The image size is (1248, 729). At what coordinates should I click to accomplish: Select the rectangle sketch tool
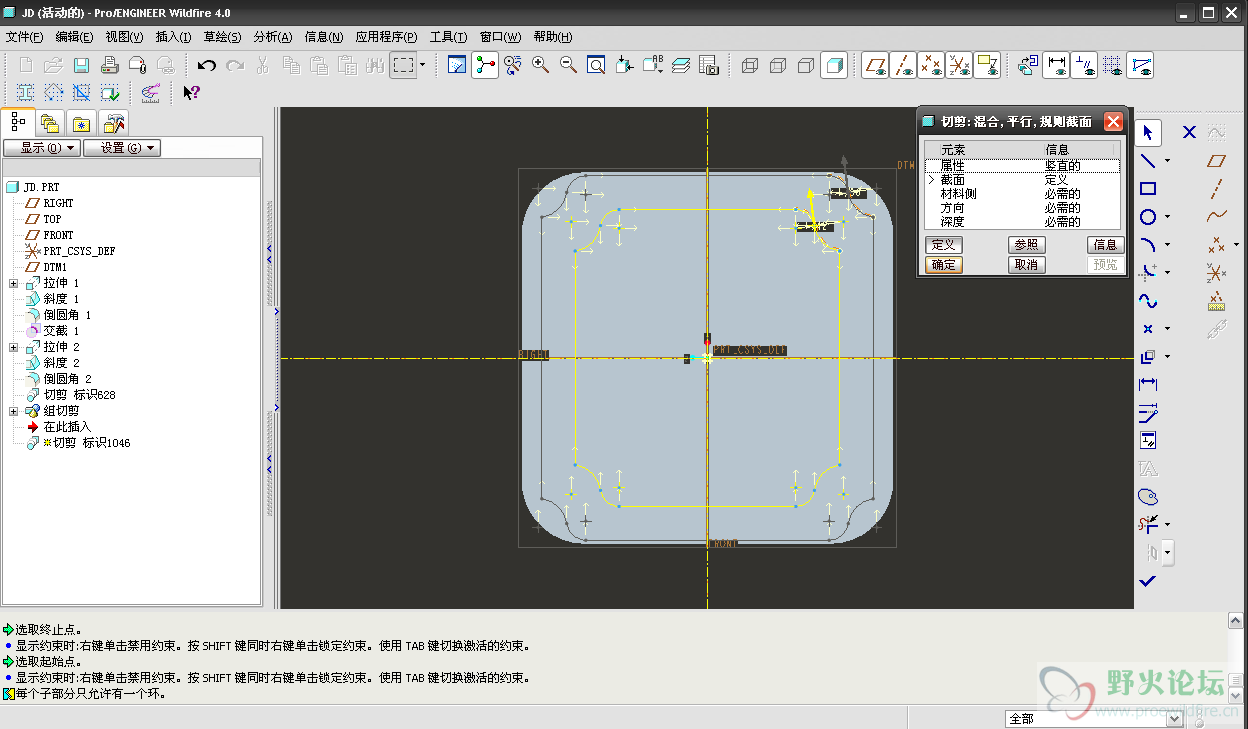click(x=1148, y=188)
